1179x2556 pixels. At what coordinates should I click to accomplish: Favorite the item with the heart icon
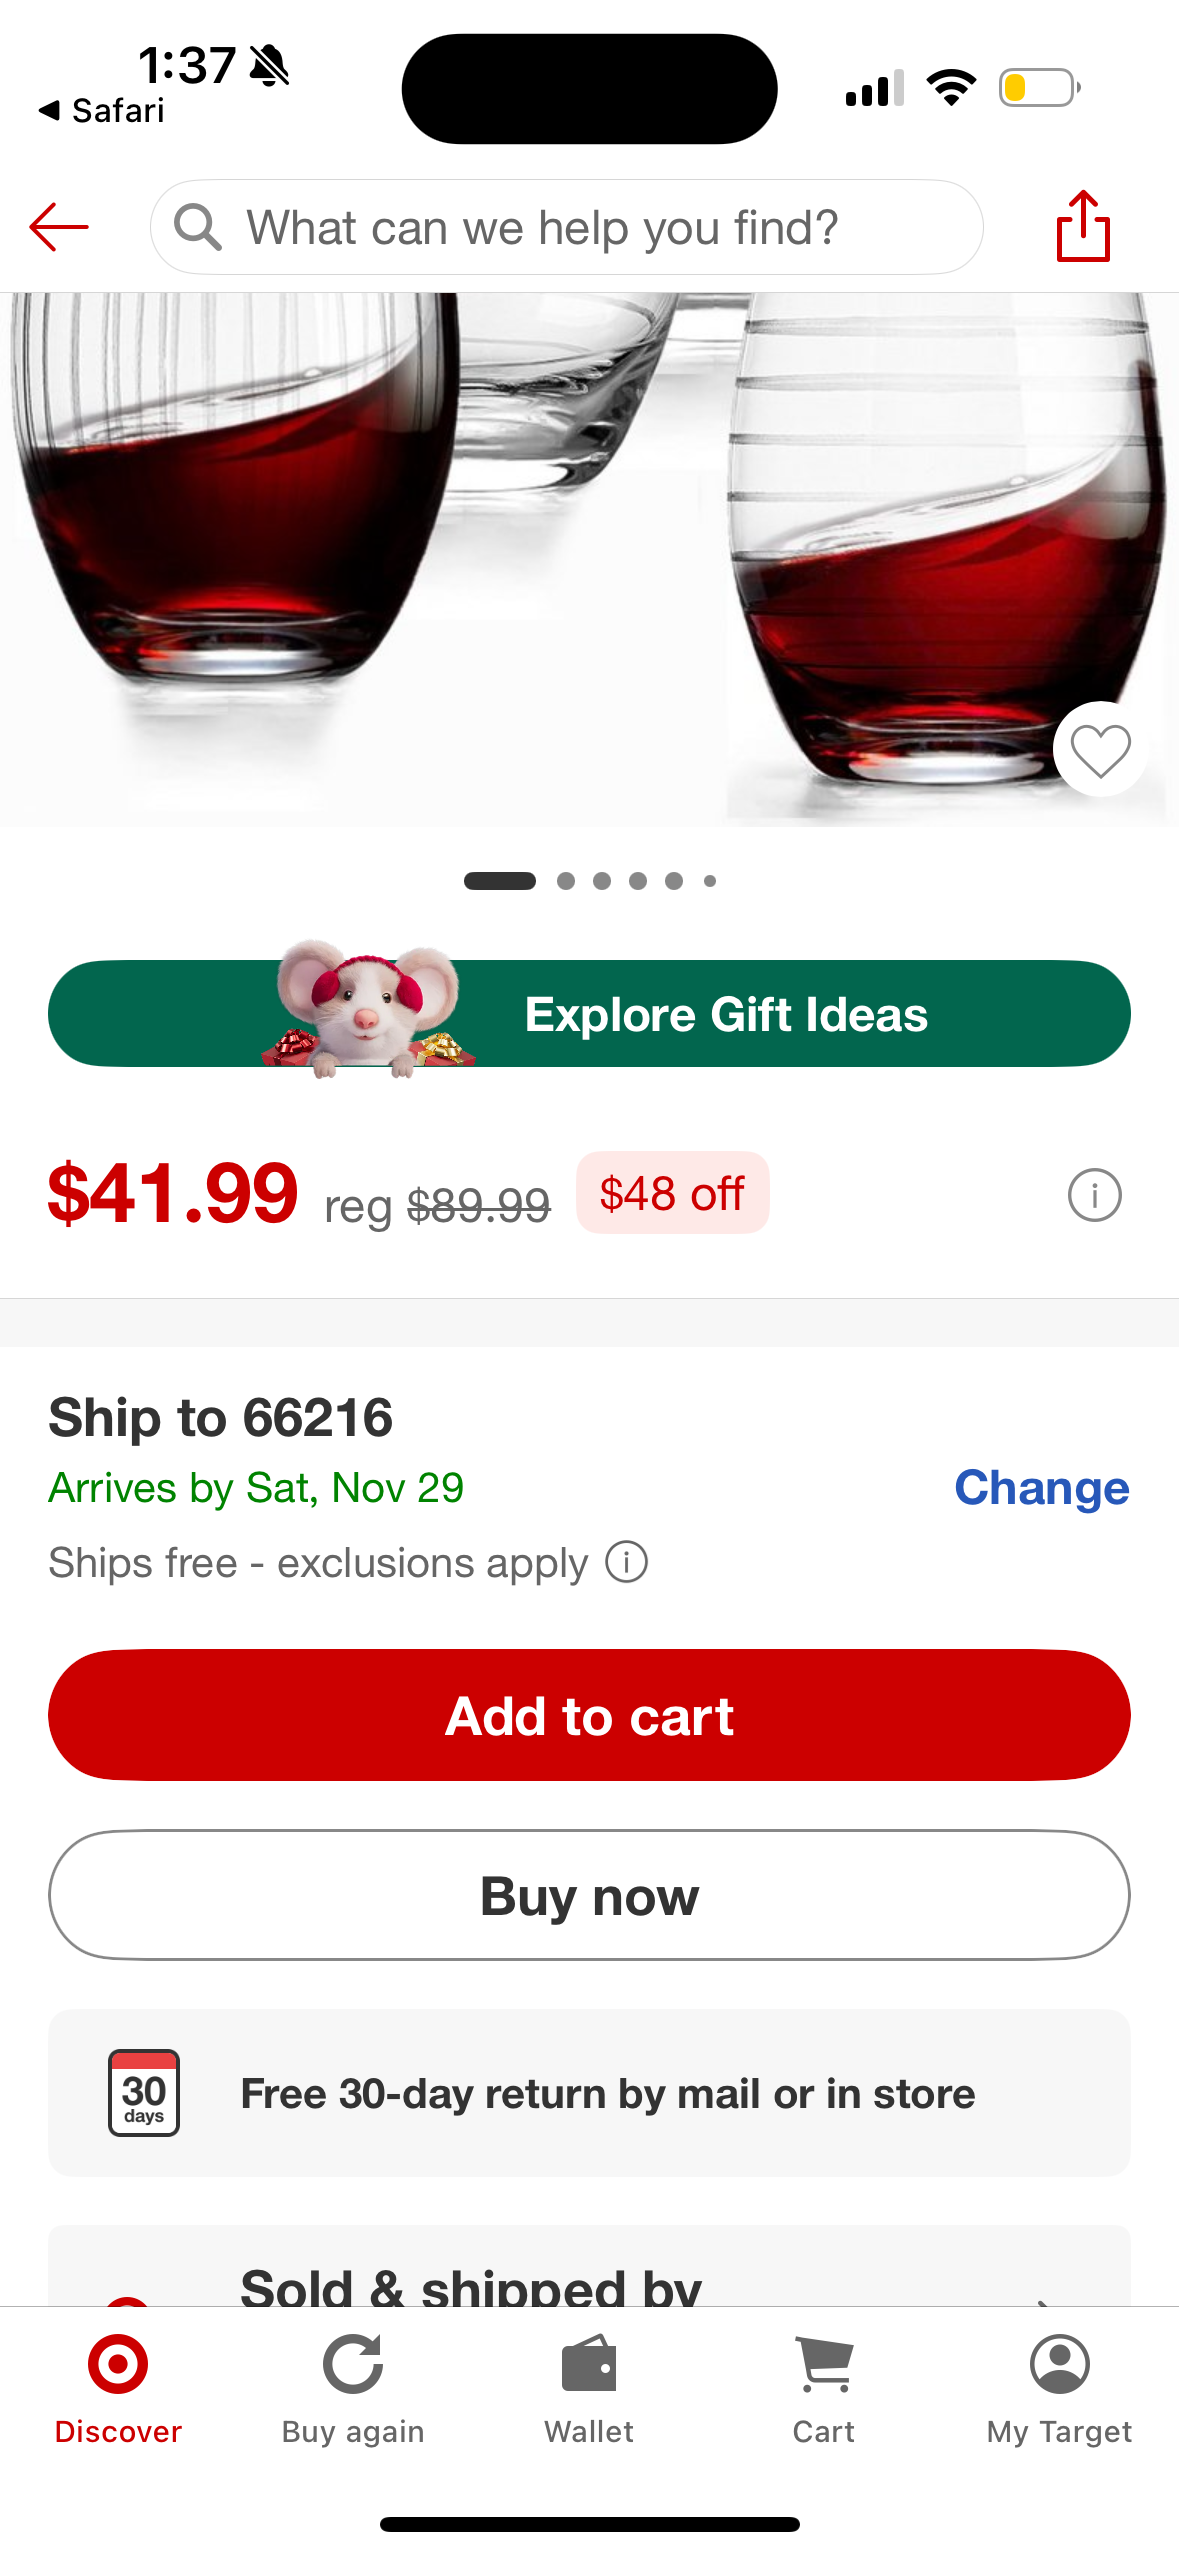click(x=1100, y=749)
